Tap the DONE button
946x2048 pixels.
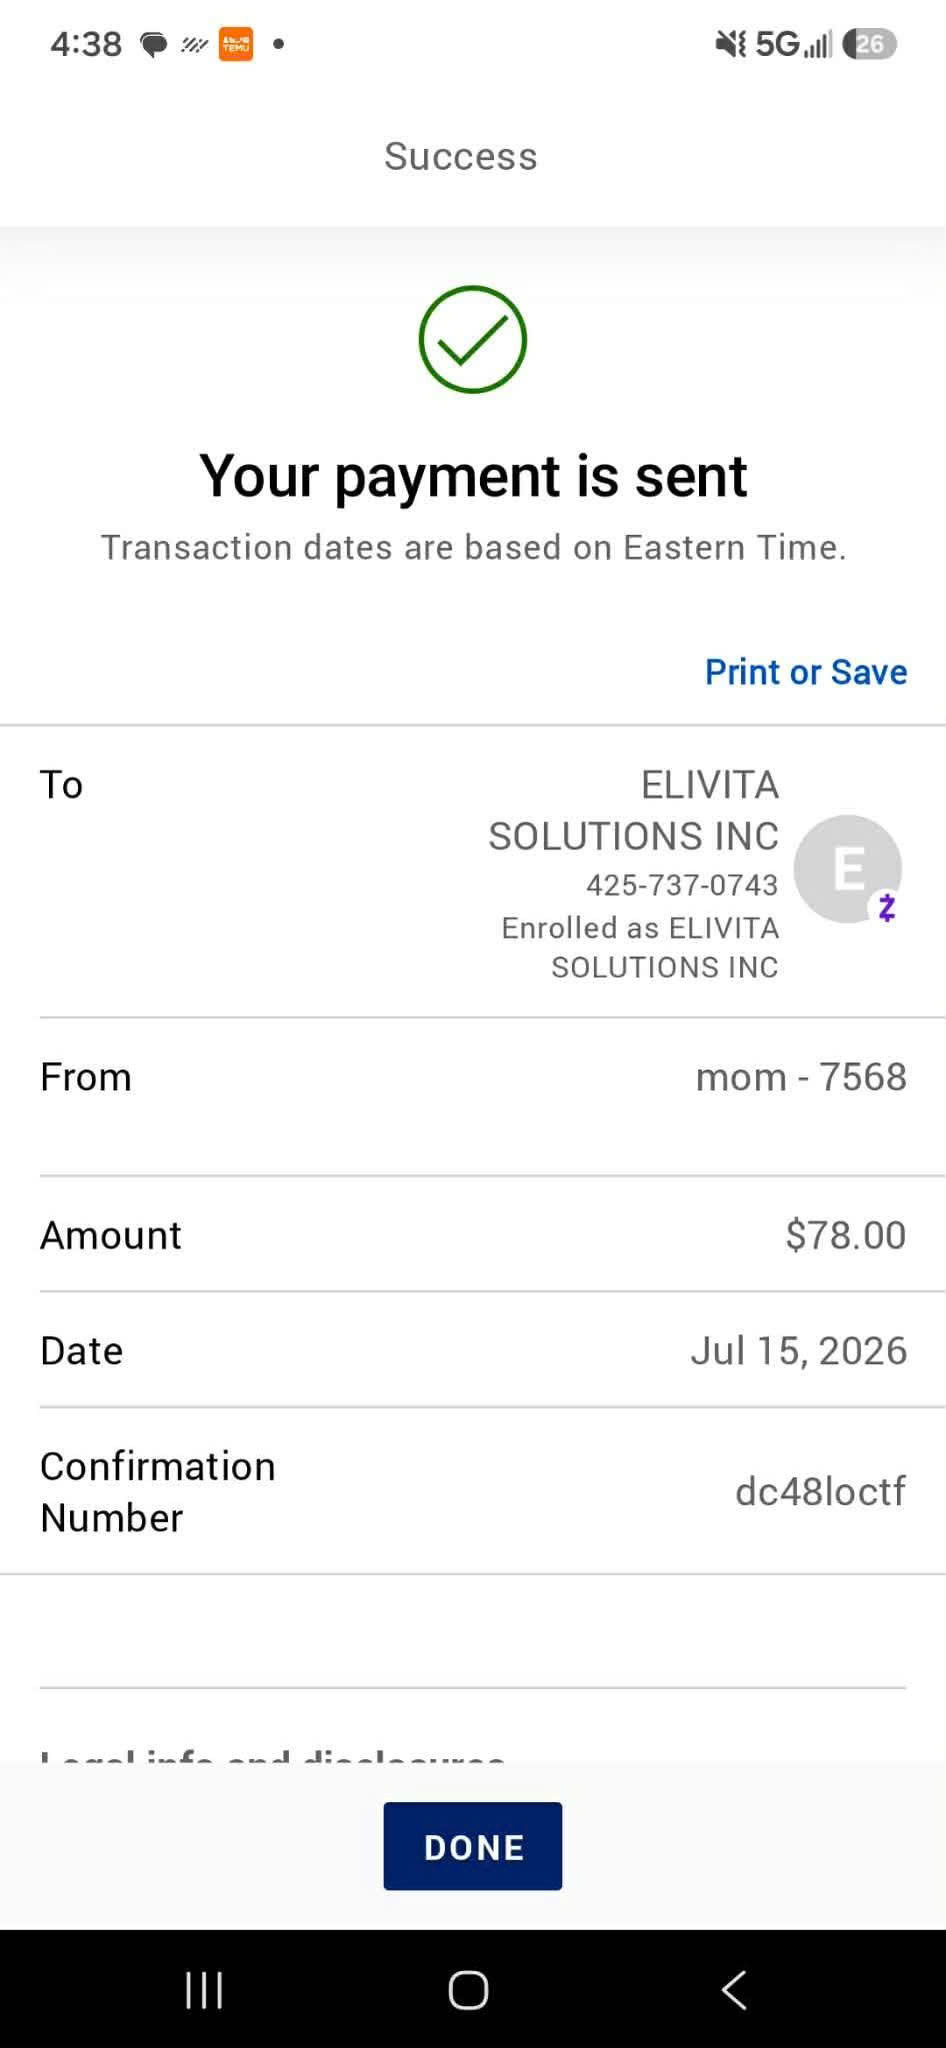click(473, 1846)
